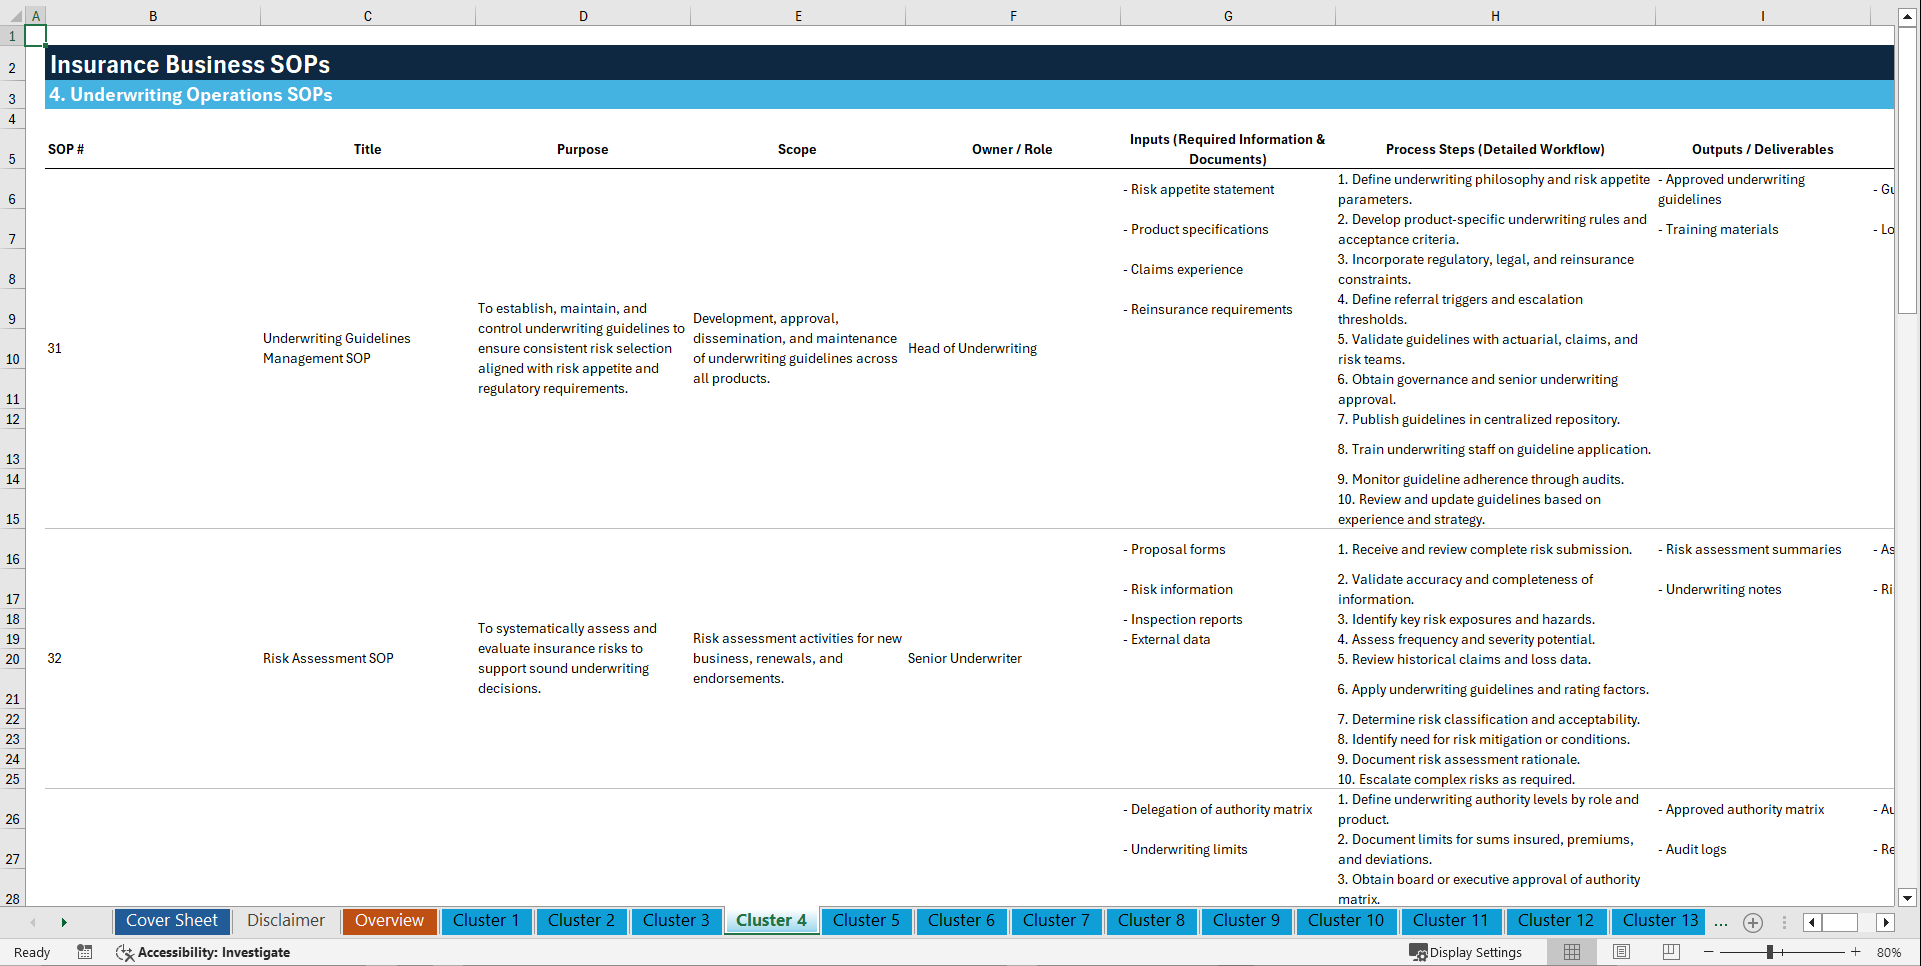Click the macro recording icon in status bar
This screenshot has width=1921, height=966.
coord(85,952)
